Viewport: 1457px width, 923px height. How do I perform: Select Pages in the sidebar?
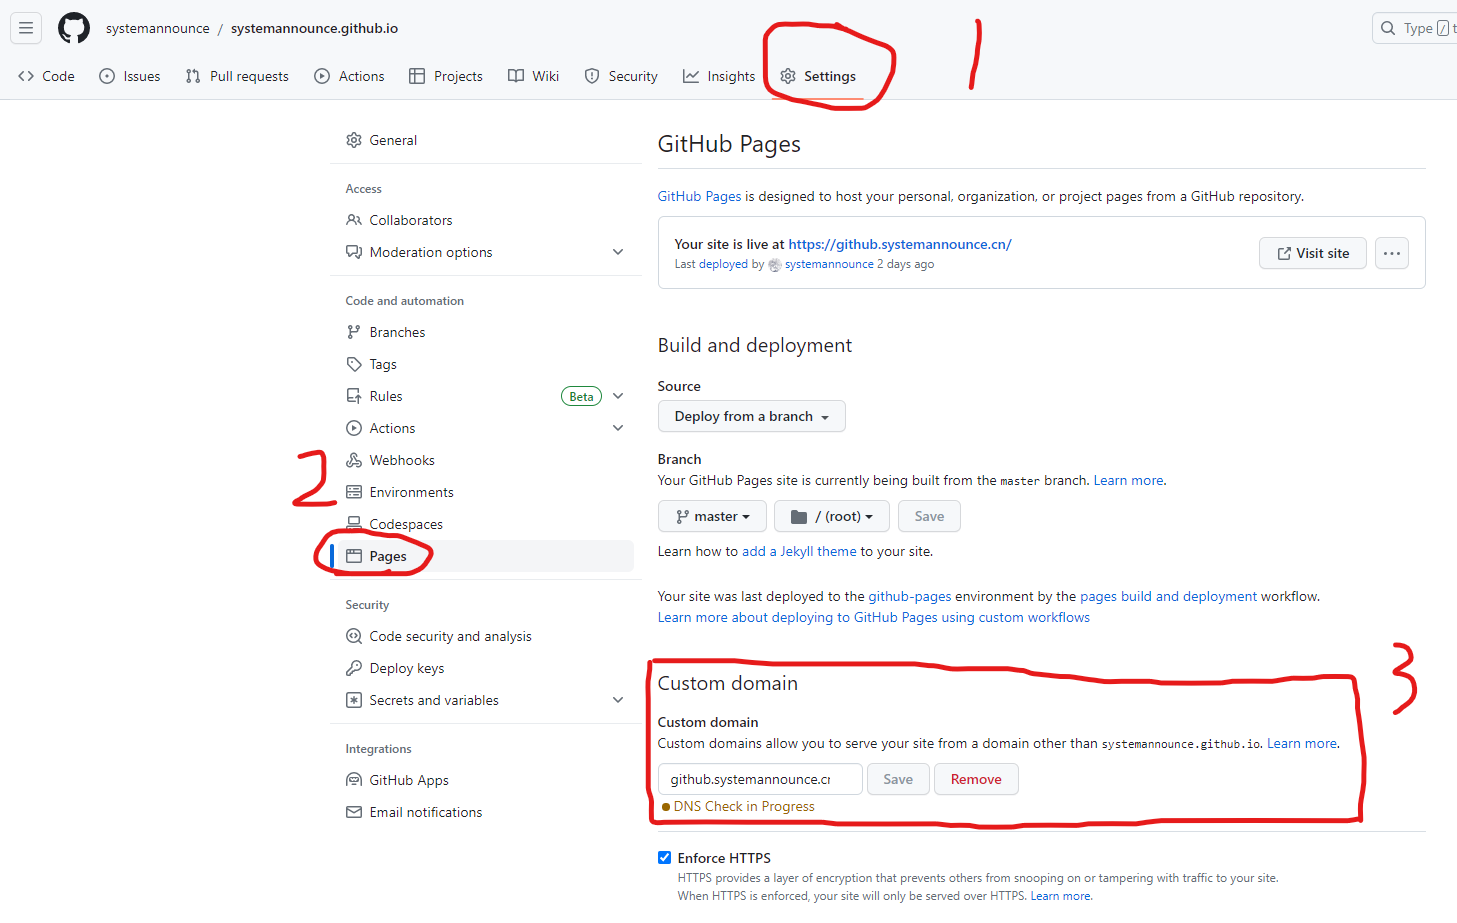pos(482,556)
